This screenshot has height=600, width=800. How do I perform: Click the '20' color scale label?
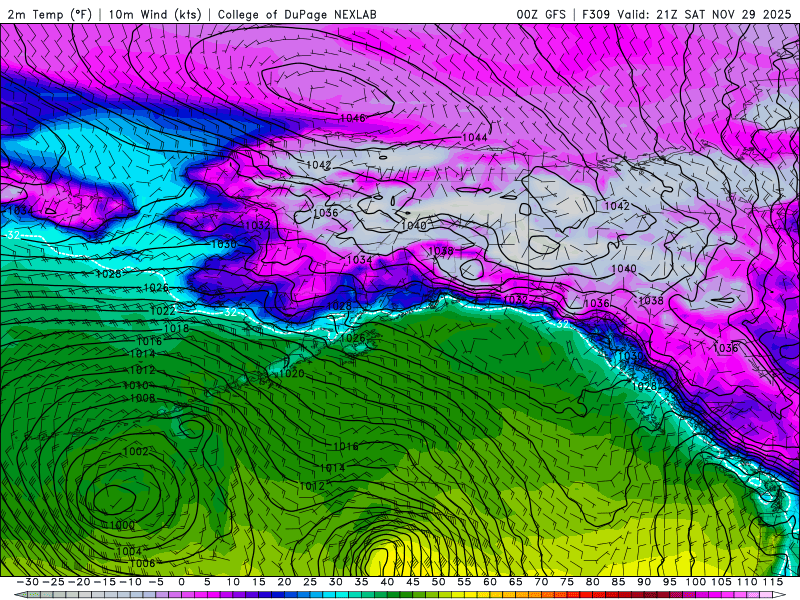pyautogui.click(x=284, y=582)
